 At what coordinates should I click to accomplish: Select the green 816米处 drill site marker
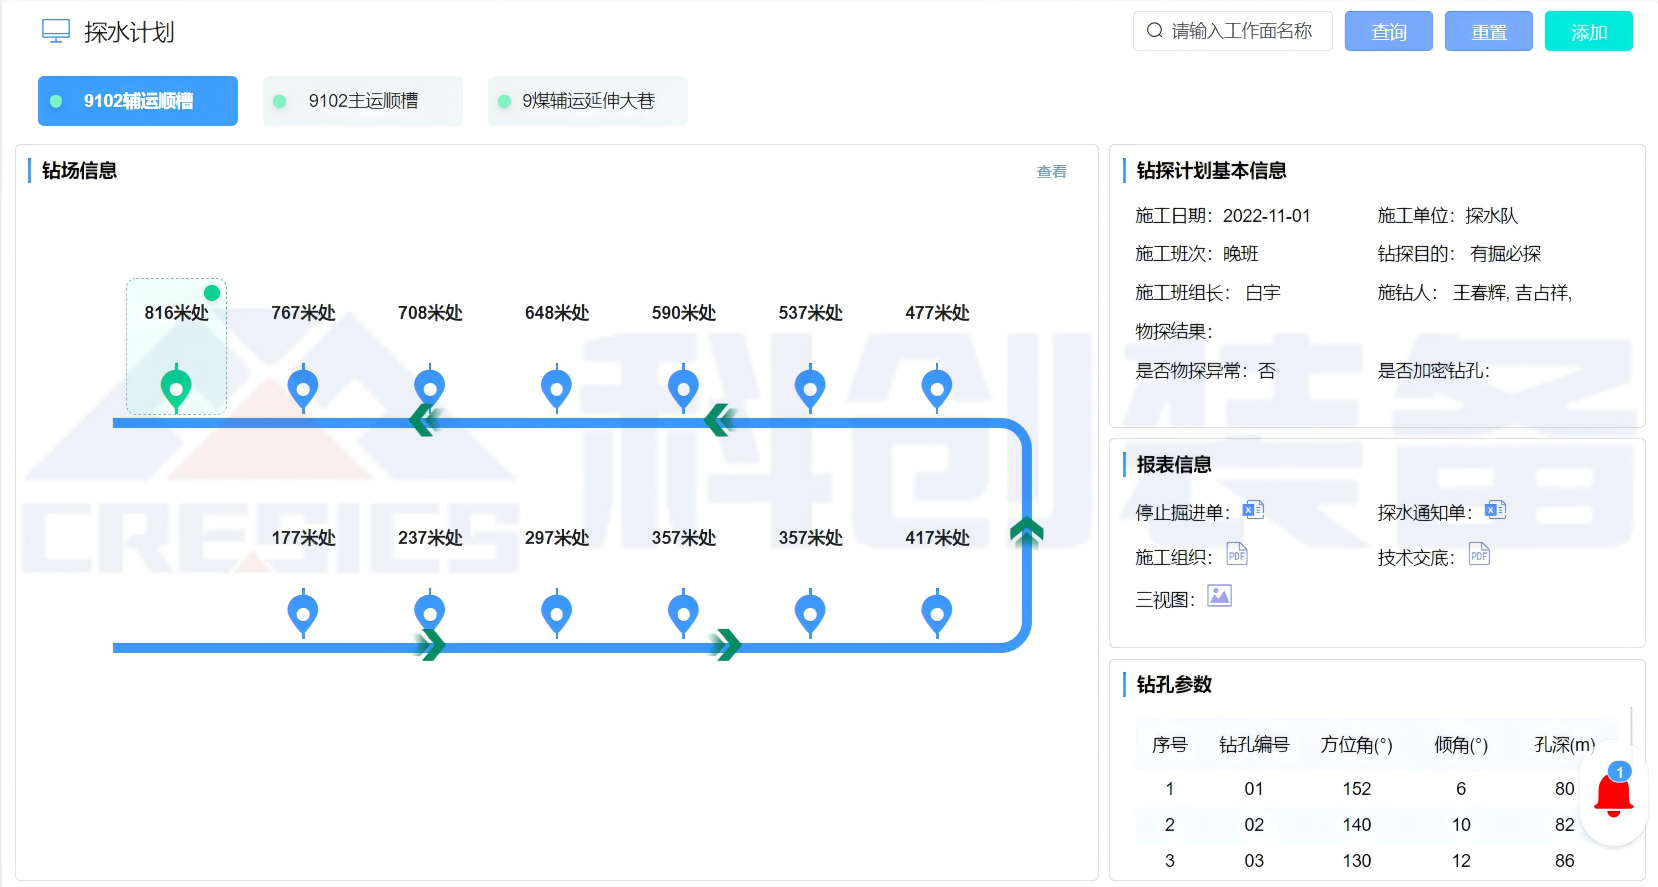(176, 386)
